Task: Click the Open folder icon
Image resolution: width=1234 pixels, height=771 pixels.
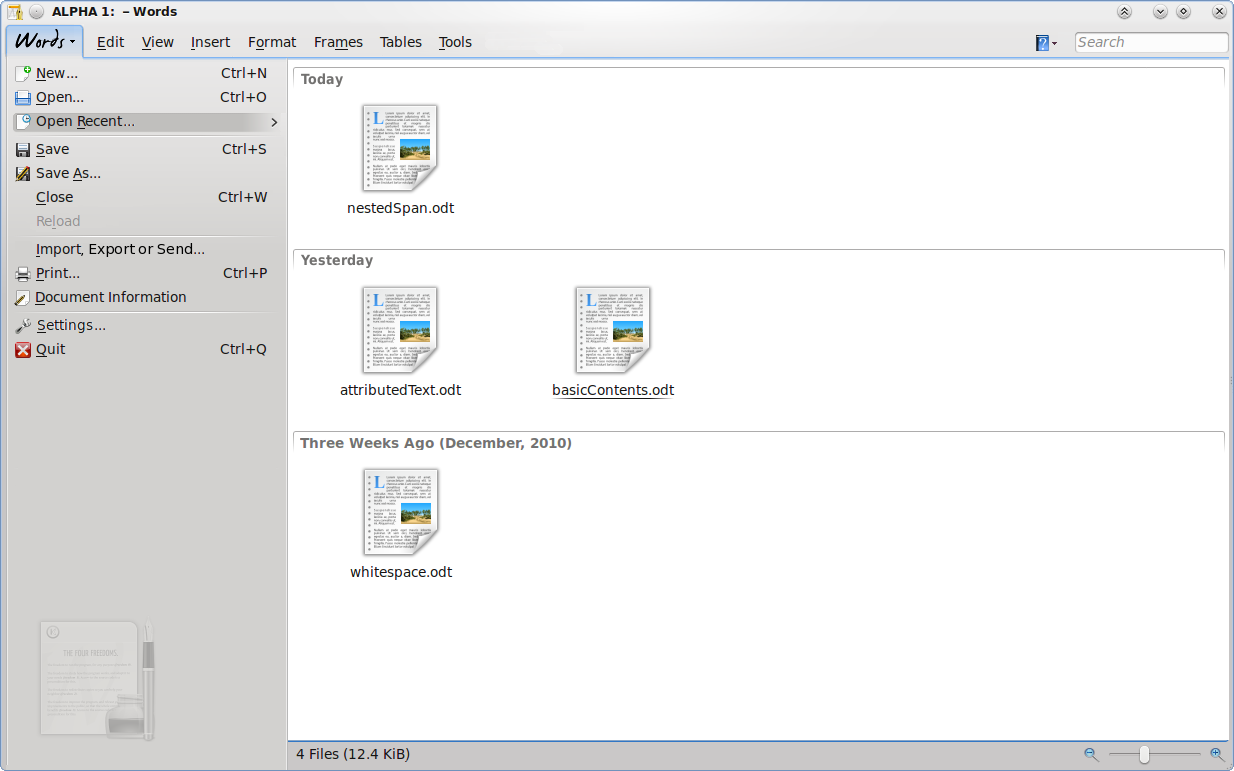Action: tap(23, 98)
